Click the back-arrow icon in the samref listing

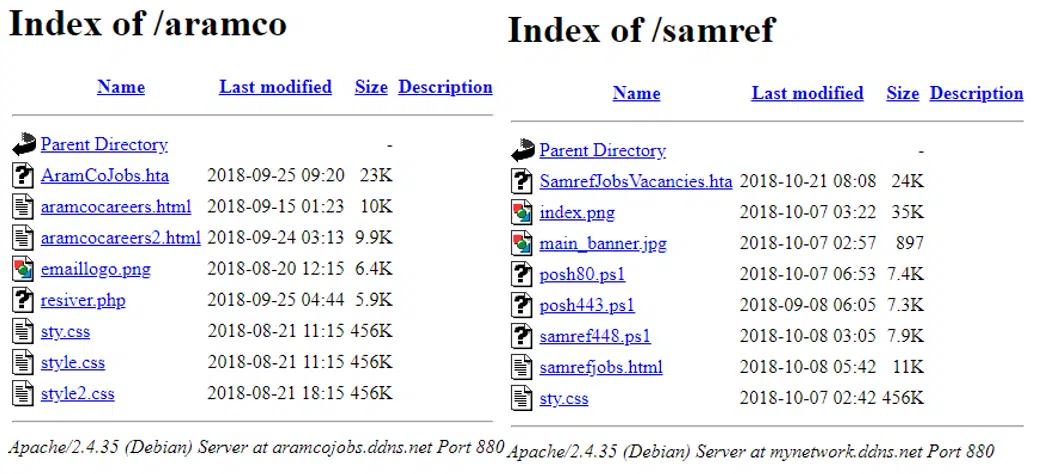[x=523, y=150]
